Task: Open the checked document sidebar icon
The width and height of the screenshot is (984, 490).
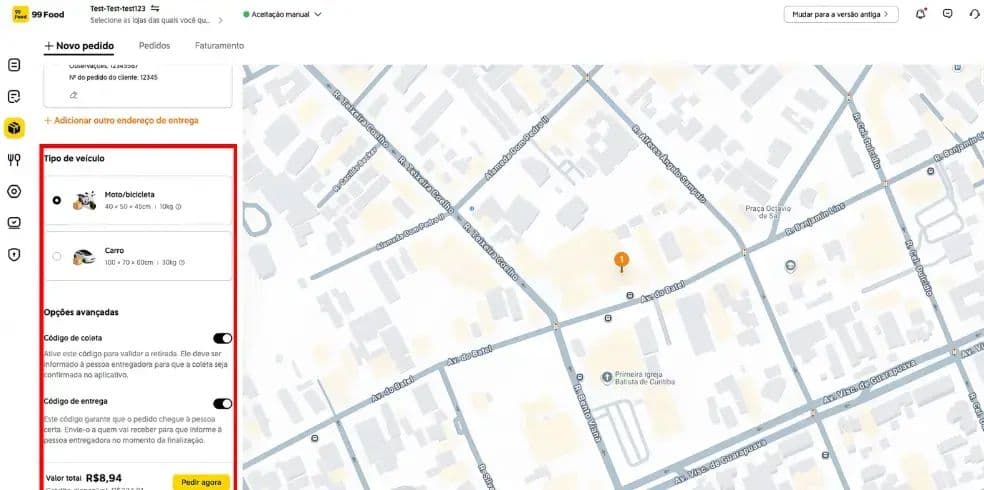Action: [x=14, y=97]
